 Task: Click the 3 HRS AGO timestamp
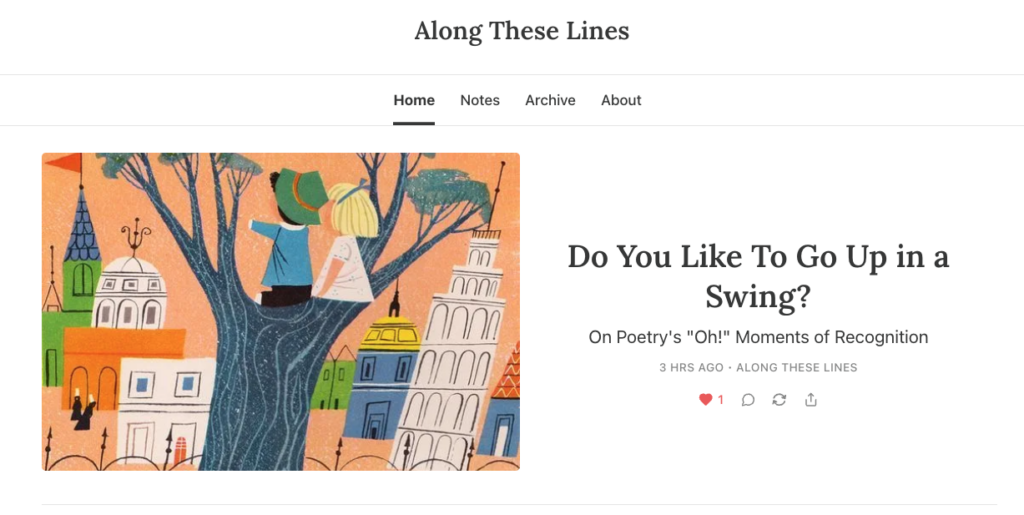tap(691, 368)
